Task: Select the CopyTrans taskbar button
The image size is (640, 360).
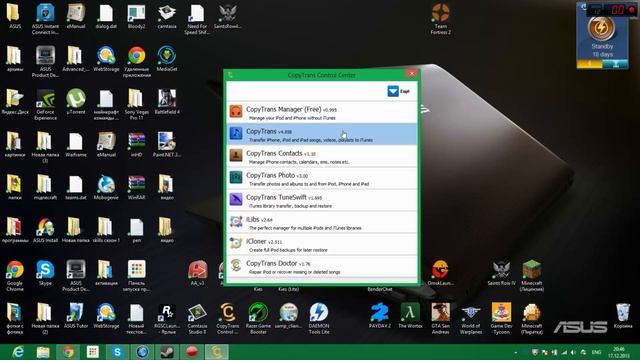Action: point(217,352)
